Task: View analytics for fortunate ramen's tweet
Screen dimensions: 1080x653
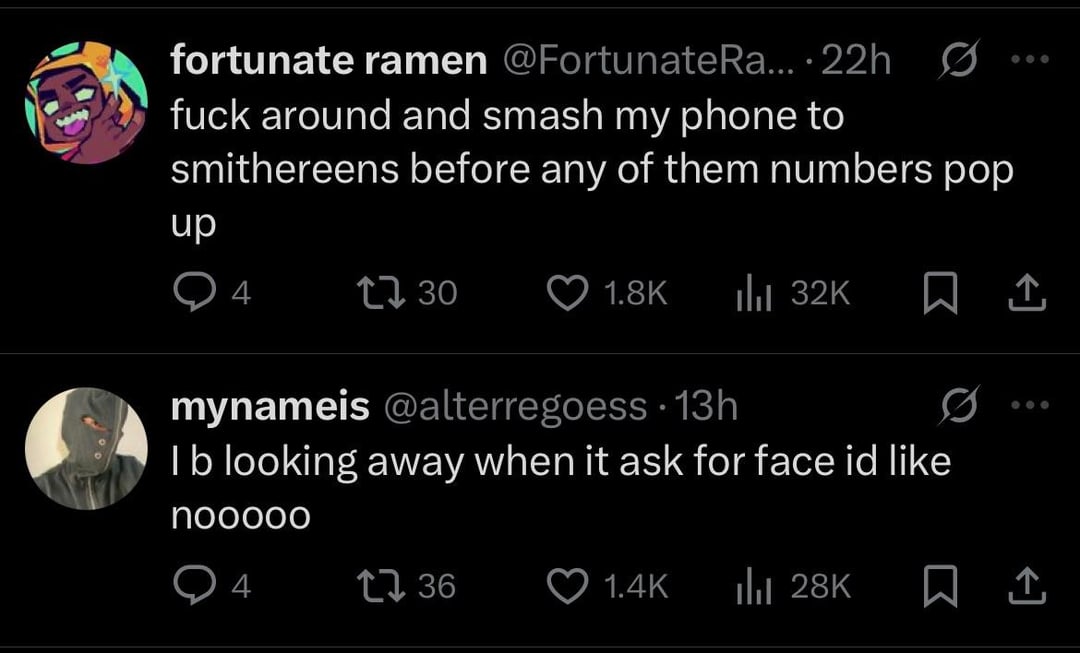Action: pyautogui.click(x=750, y=292)
